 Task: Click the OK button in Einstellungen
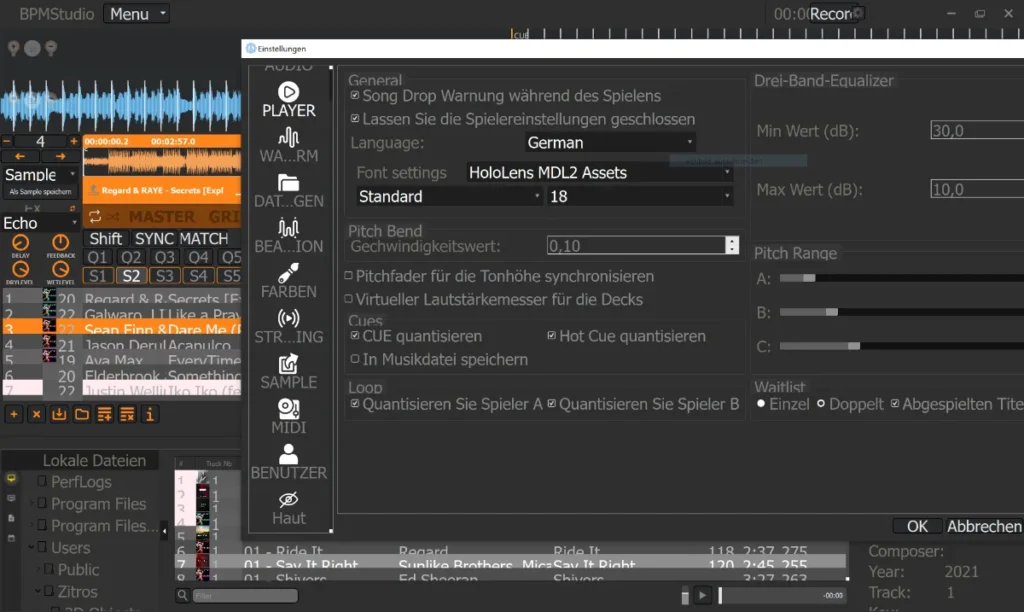point(917,526)
